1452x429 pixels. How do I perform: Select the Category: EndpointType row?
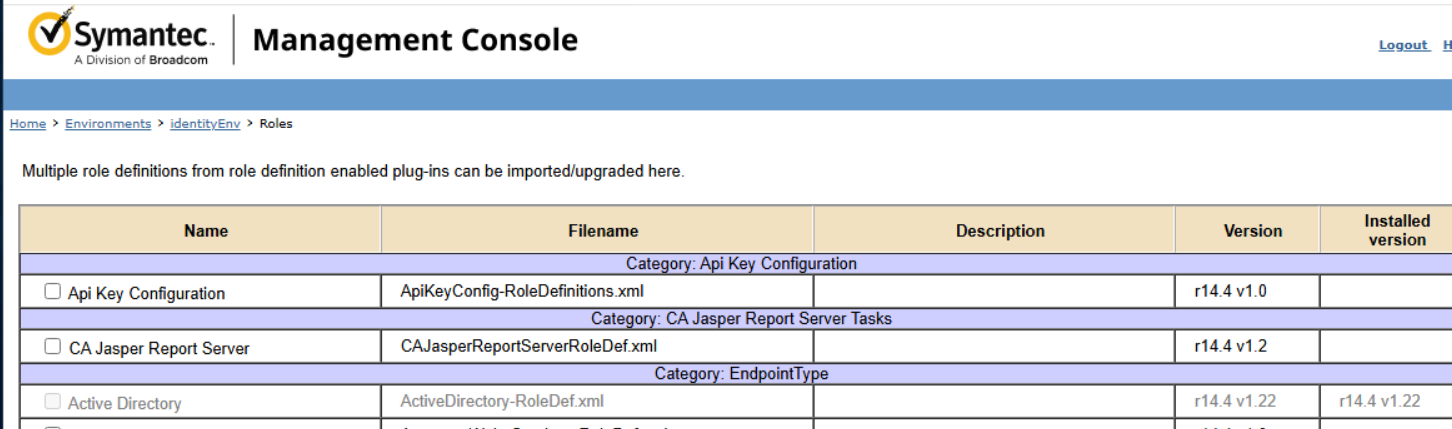(x=741, y=374)
